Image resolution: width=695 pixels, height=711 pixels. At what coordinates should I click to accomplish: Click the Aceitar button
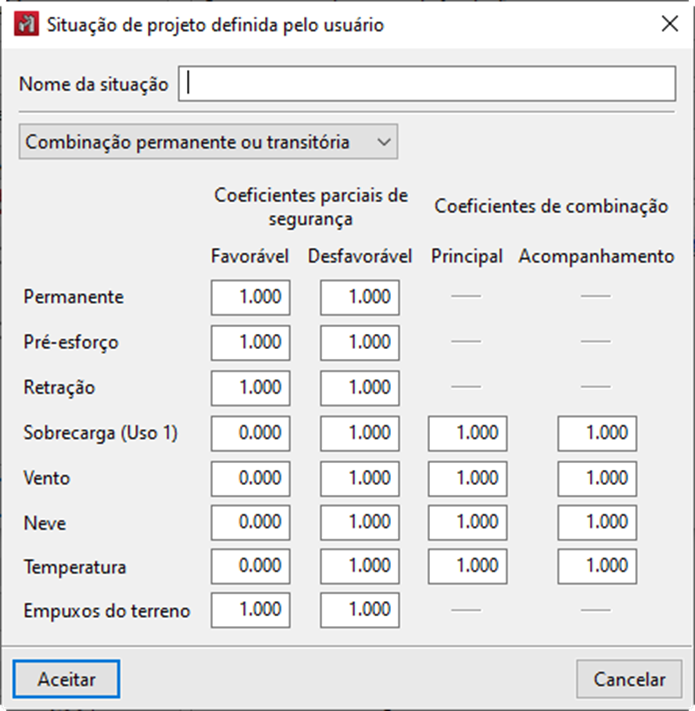click(66, 679)
